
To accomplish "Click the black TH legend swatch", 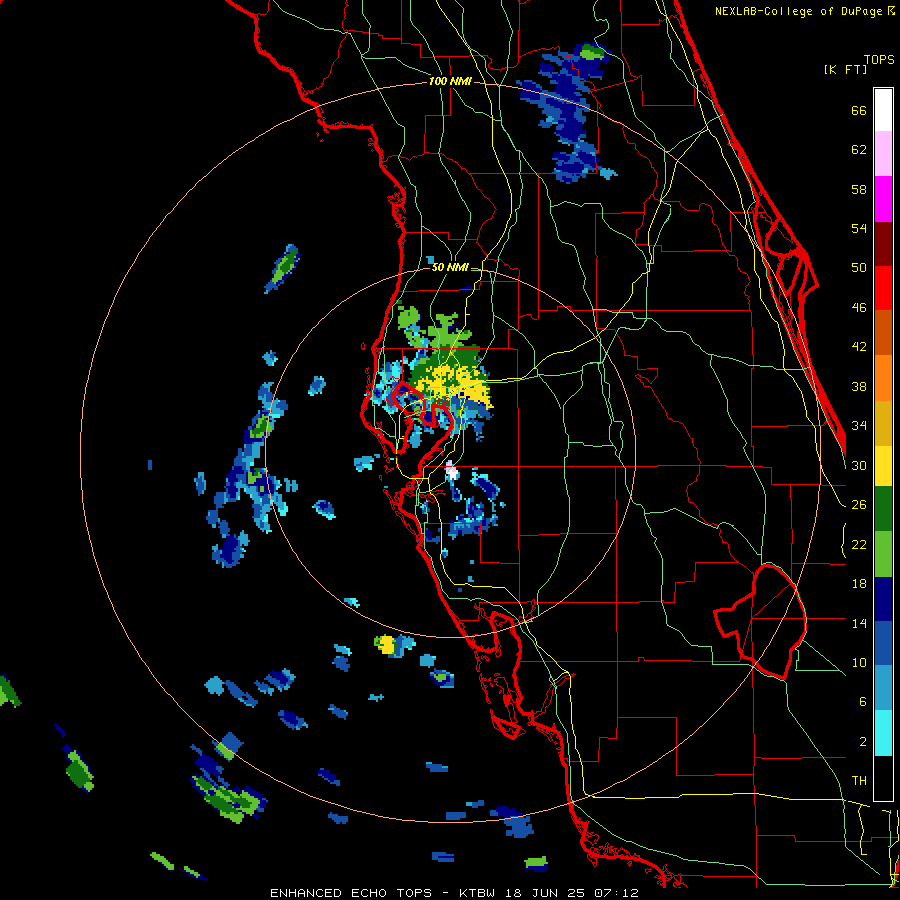I will (883, 778).
